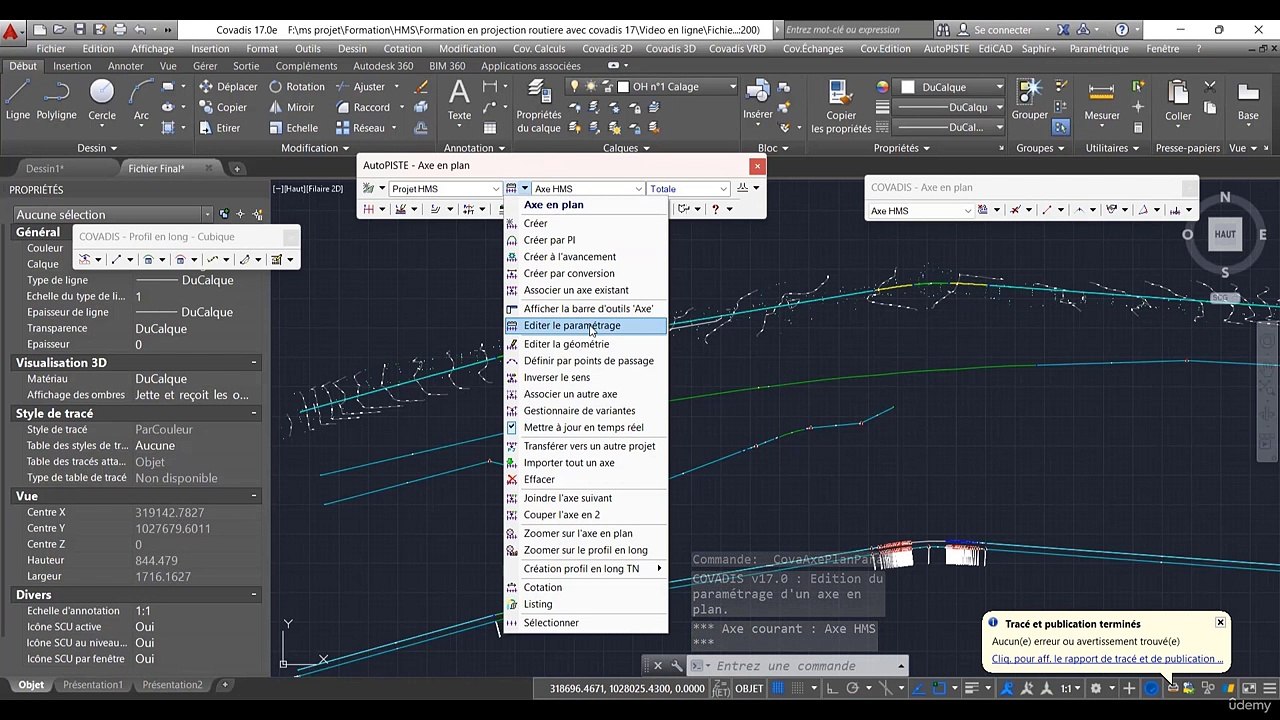
Task: Open the Totale dropdown in AutoPISTE
Action: (688, 189)
